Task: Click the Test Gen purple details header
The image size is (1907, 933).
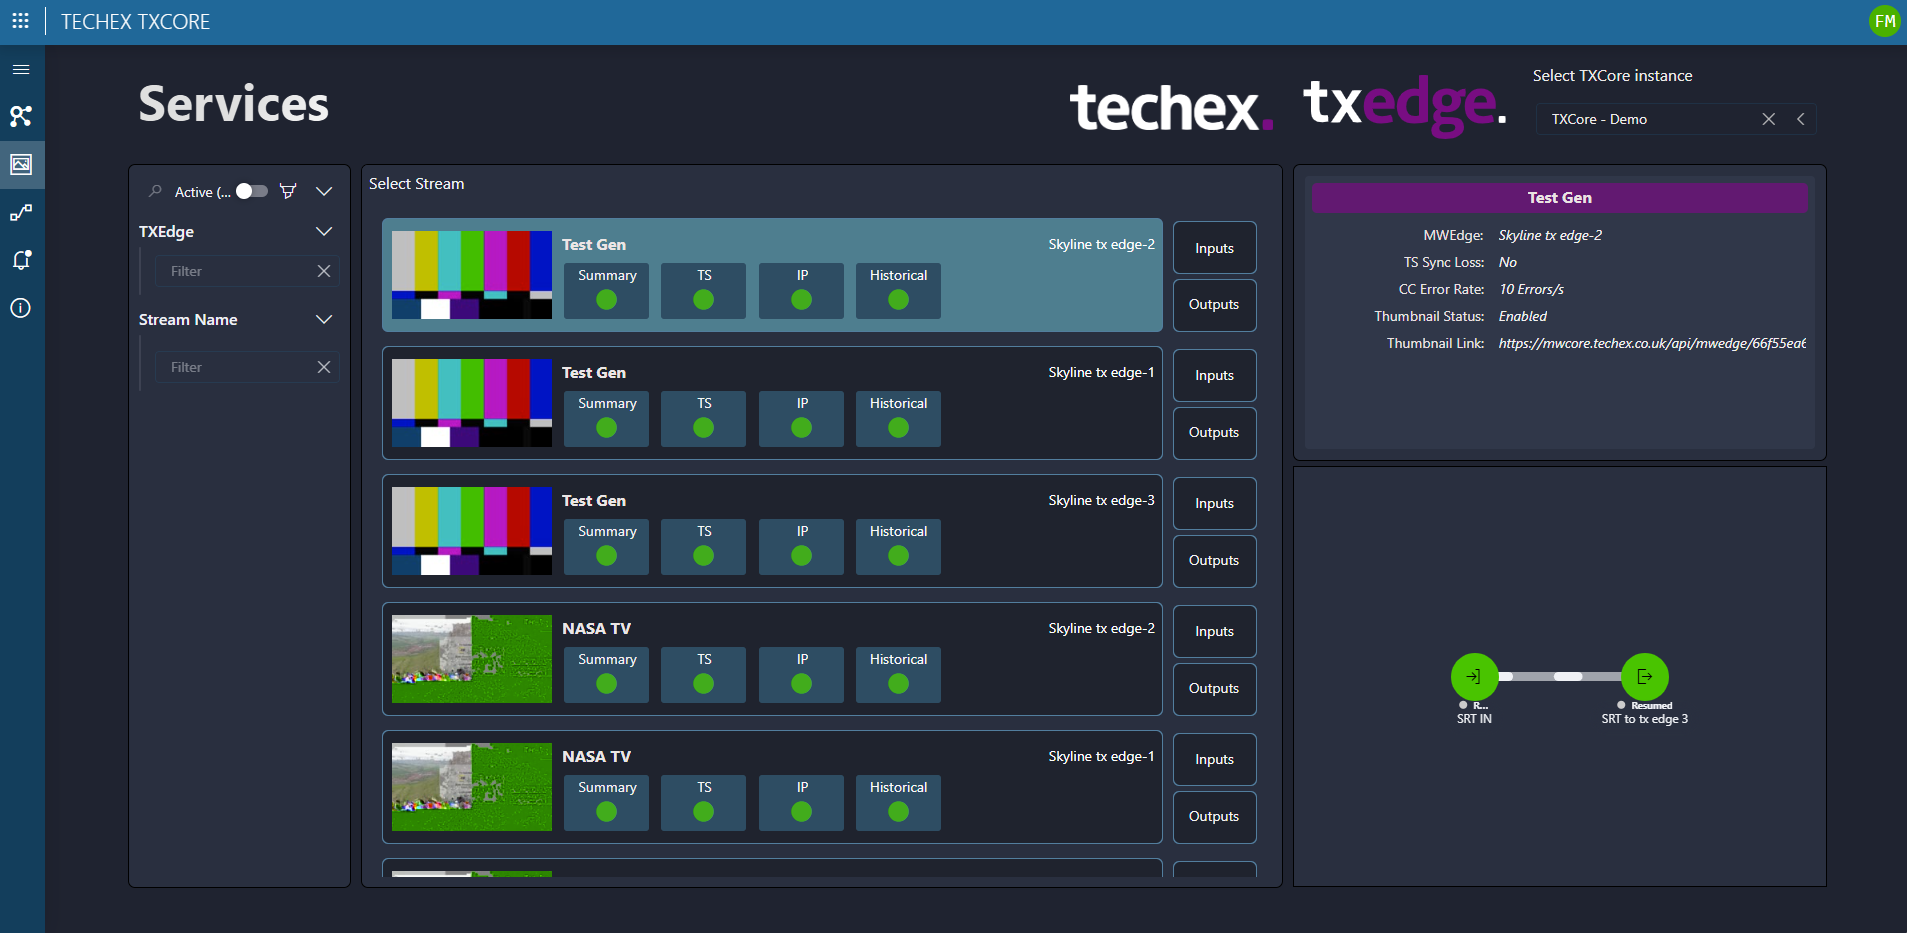Action: point(1559,198)
